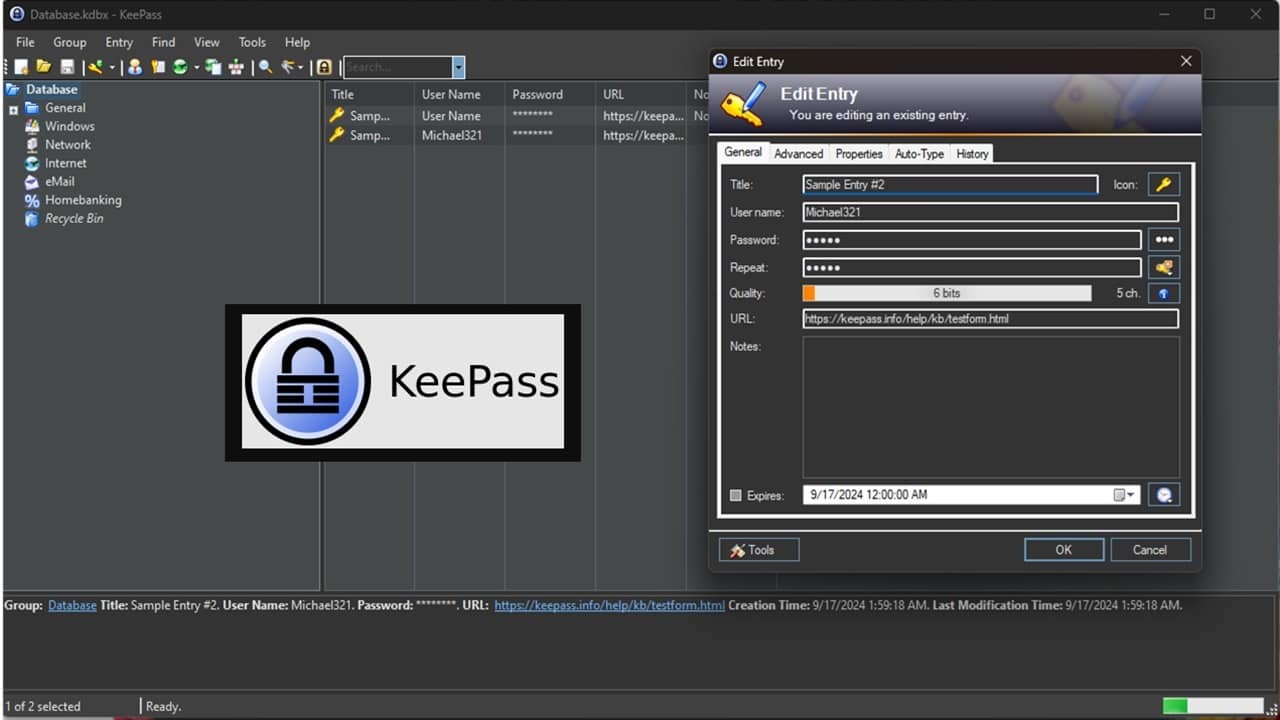Synchronize the database with the green globe icon
The width and height of the screenshot is (1280, 720).
click(182, 67)
